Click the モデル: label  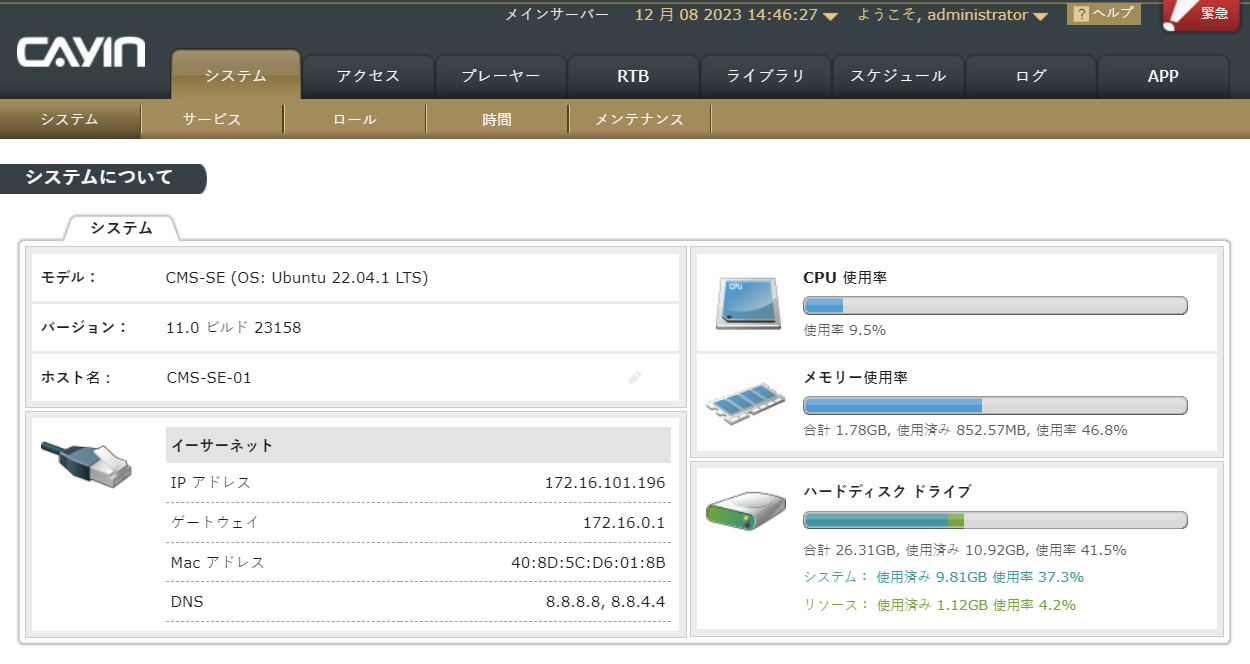(69, 277)
